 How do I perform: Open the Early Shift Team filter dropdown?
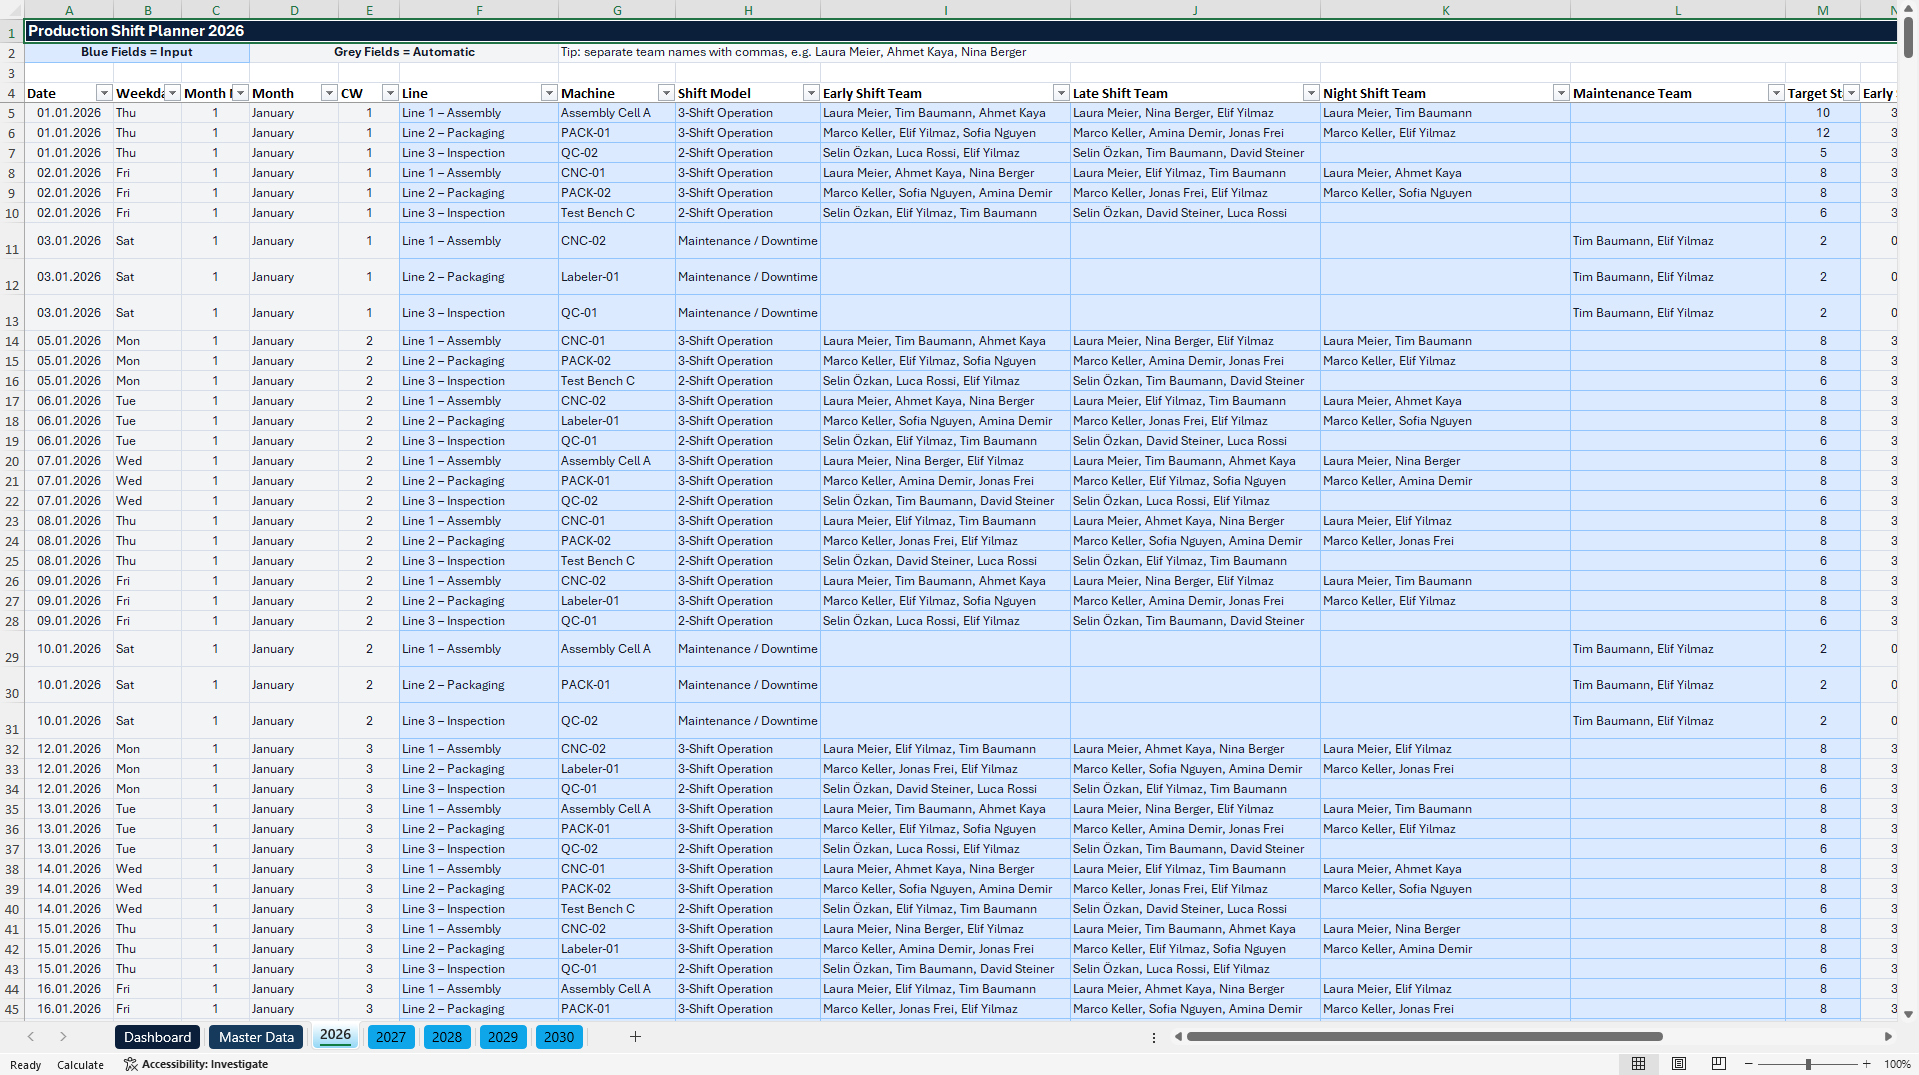click(x=1060, y=93)
